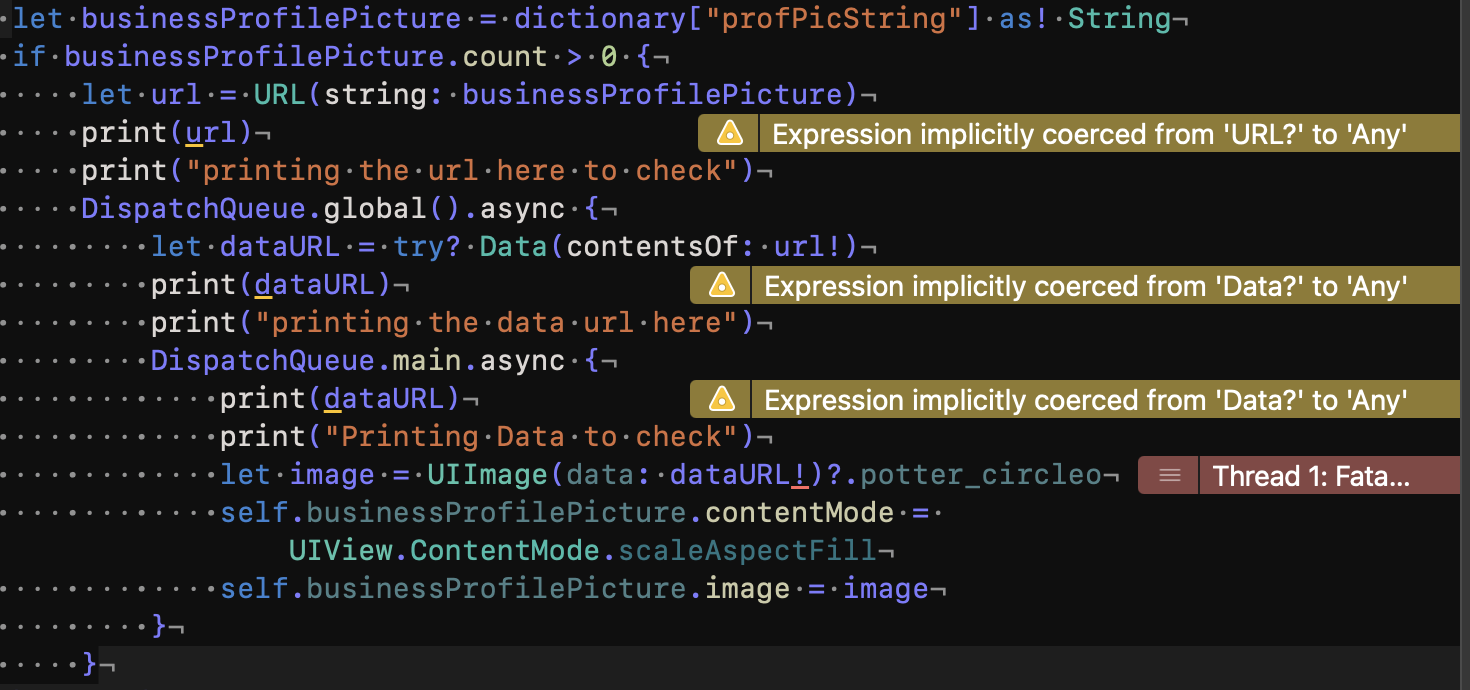Screen dimensions: 1470x690
Task: Click the thread error icon beside 'Thread 1: Fata...'
Action: point(1169,476)
